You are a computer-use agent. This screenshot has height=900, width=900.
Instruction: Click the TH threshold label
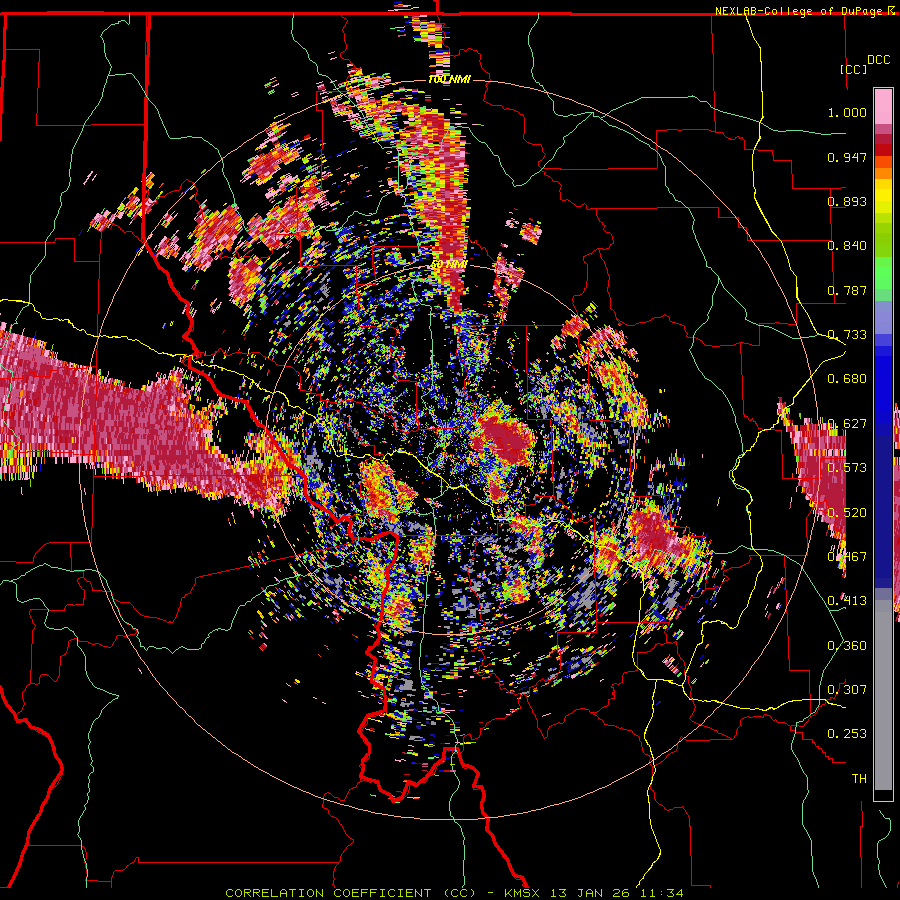pyautogui.click(x=859, y=779)
